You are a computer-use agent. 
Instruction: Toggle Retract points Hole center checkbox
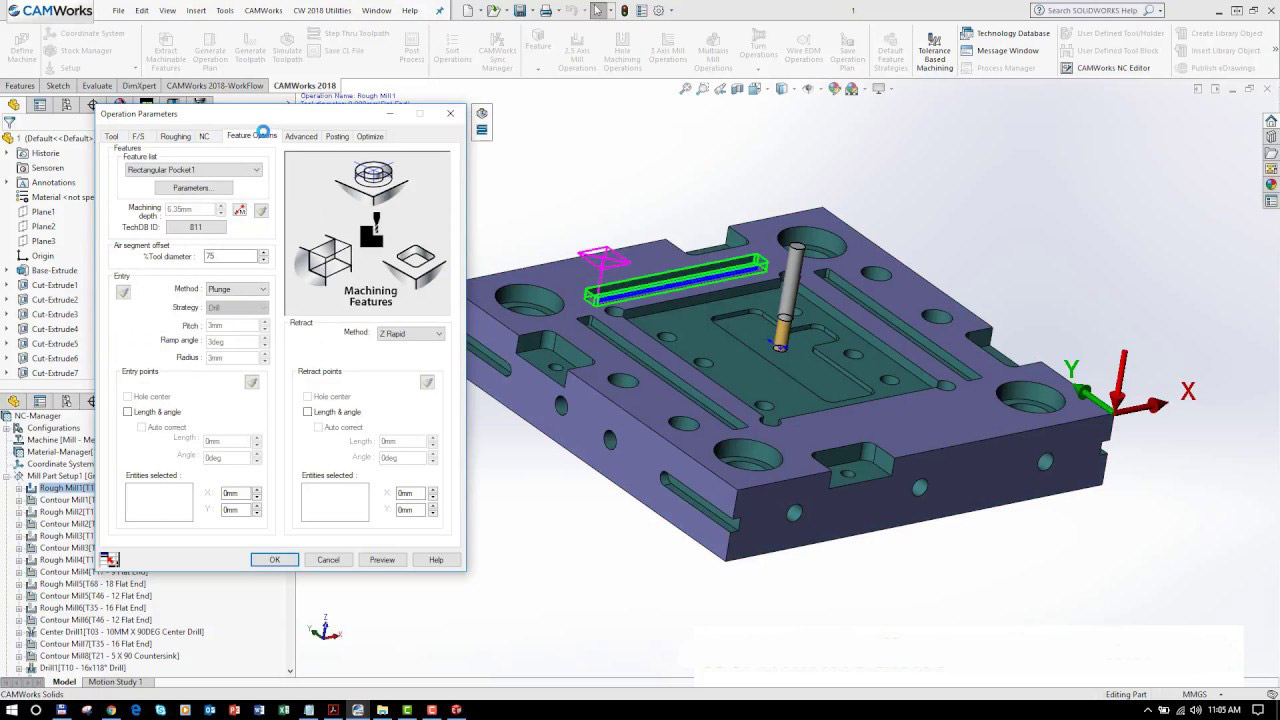tap(307, 396)
